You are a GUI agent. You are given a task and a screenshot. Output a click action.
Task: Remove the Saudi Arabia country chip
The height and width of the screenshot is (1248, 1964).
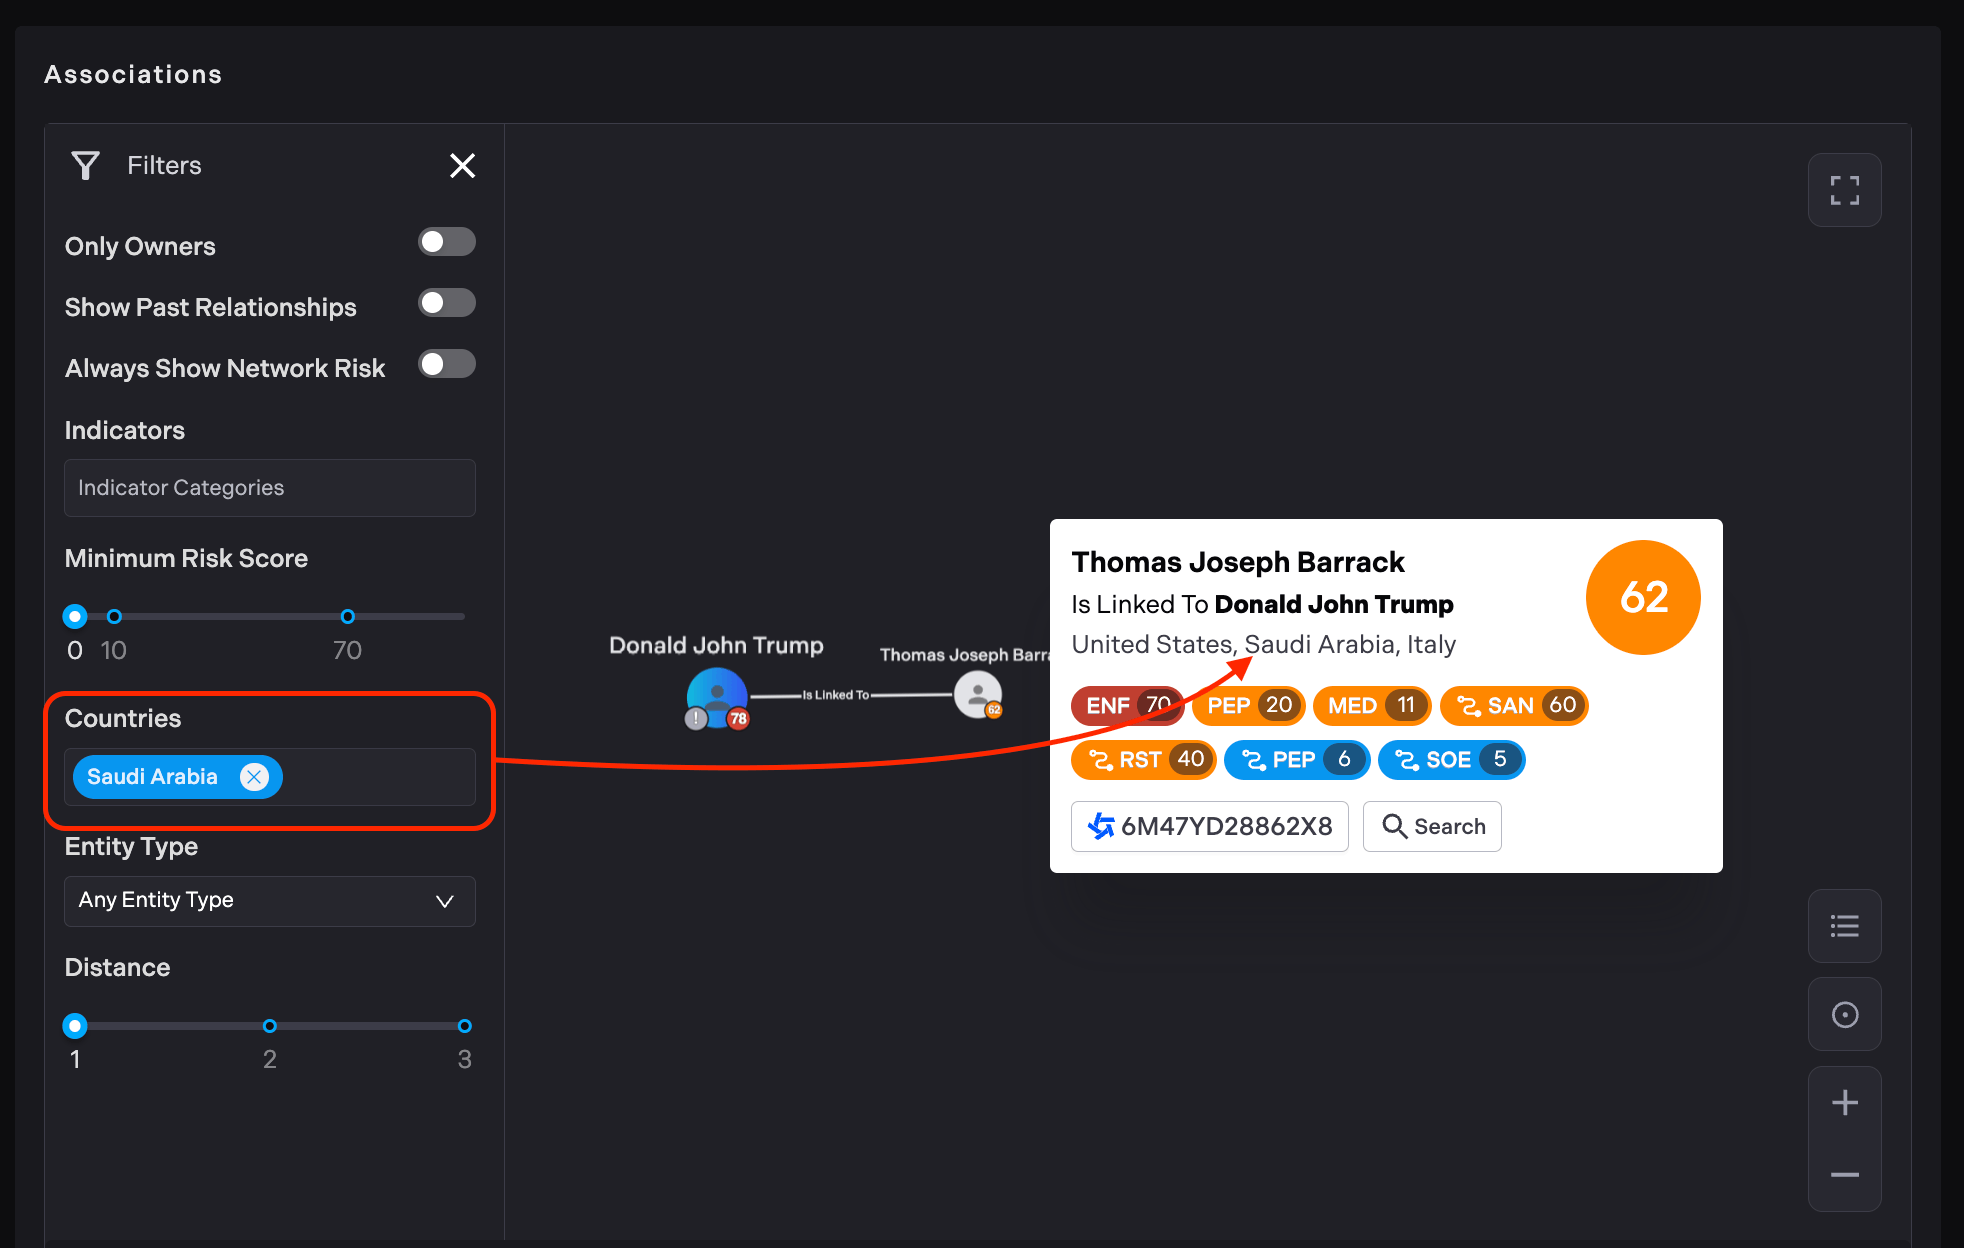[255, 777]
